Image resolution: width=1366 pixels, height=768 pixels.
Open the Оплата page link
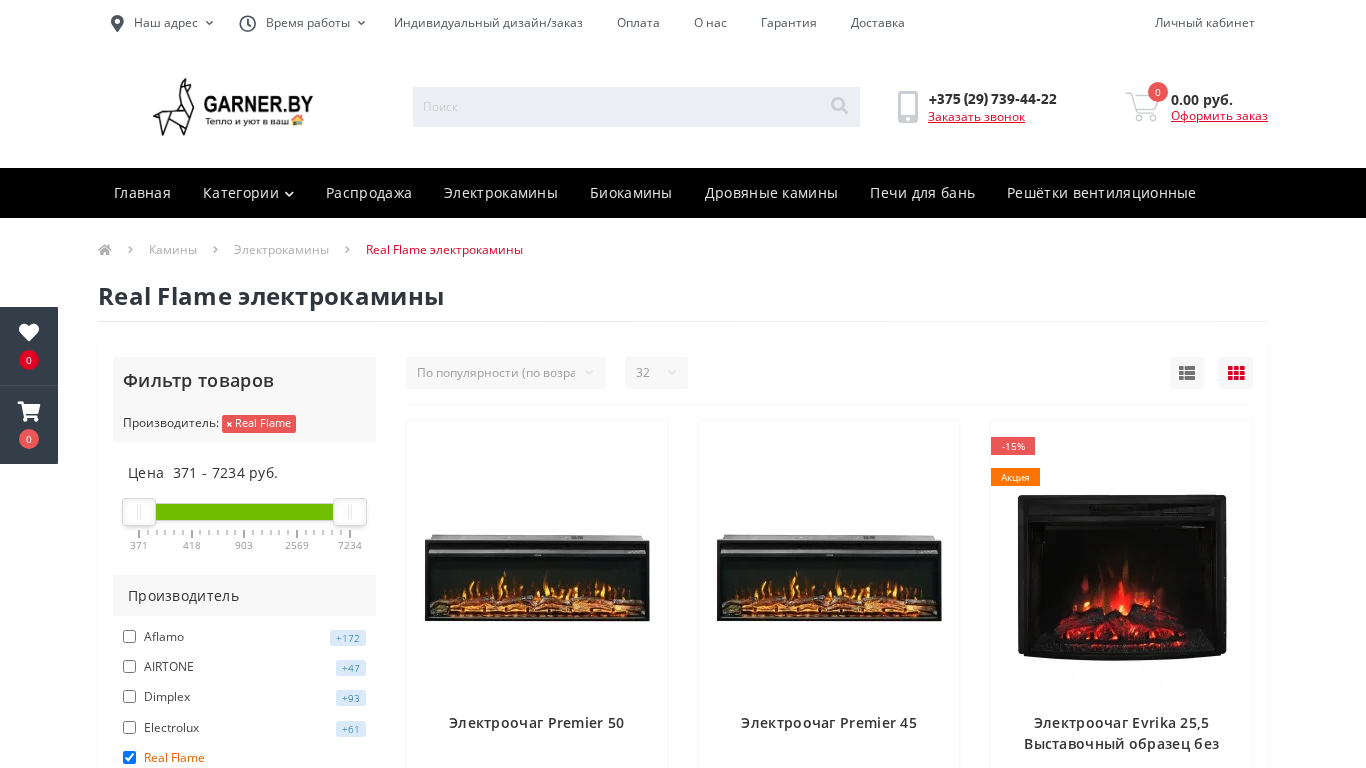pos(638,23)
